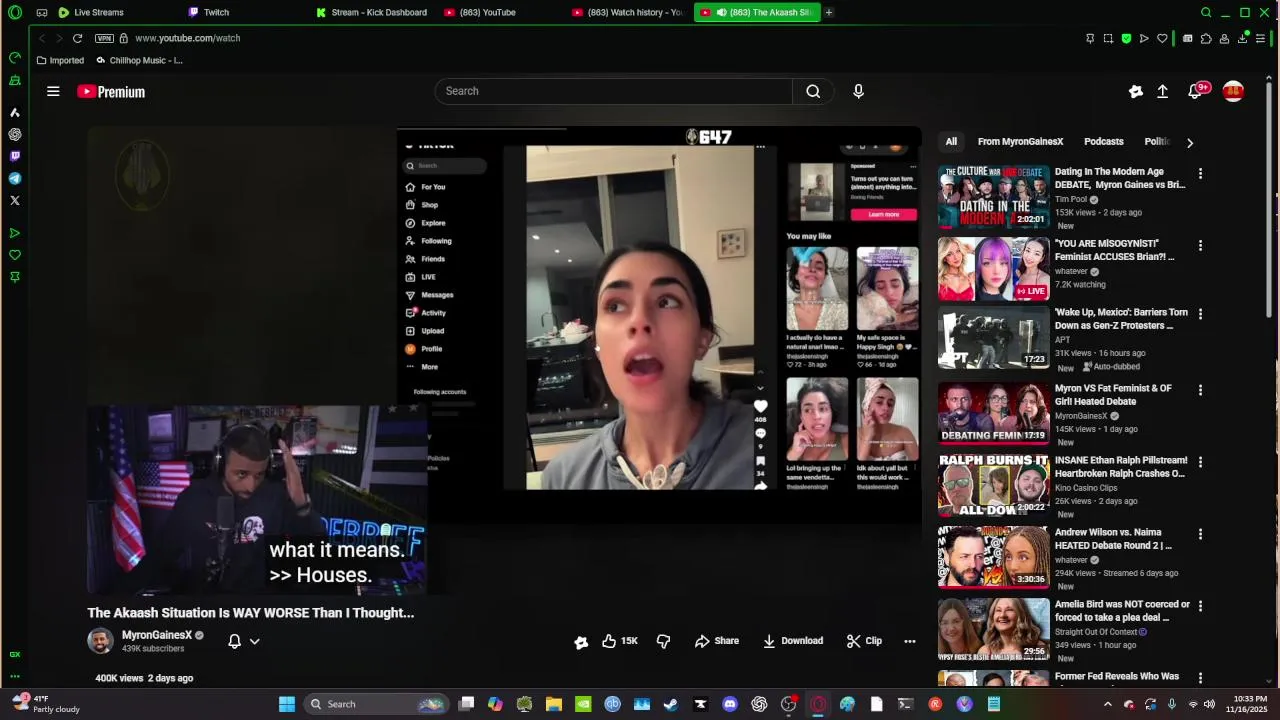This screenshot has height=720, width=1280.
Task: Open Dating In The Modern Age thumbnail
Action: tap(994, 197)
